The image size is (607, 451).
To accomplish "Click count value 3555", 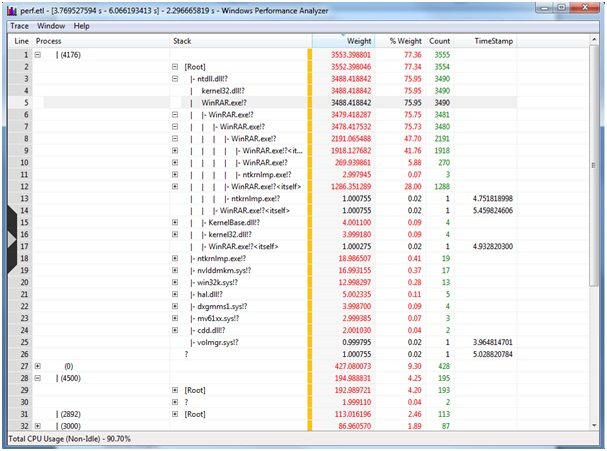I will (x=442, y=55).
